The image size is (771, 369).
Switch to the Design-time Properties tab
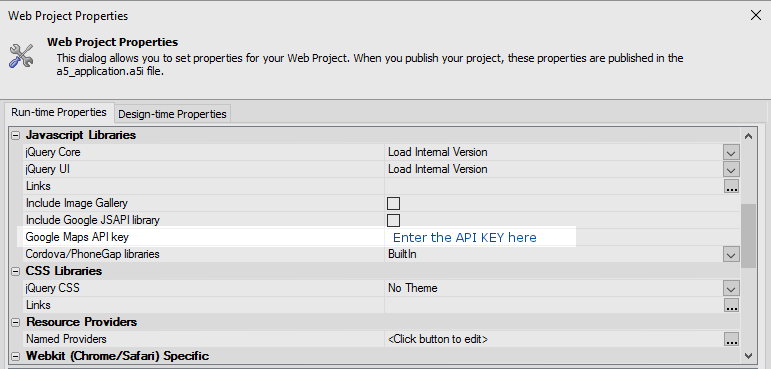(x=172, y=114)
